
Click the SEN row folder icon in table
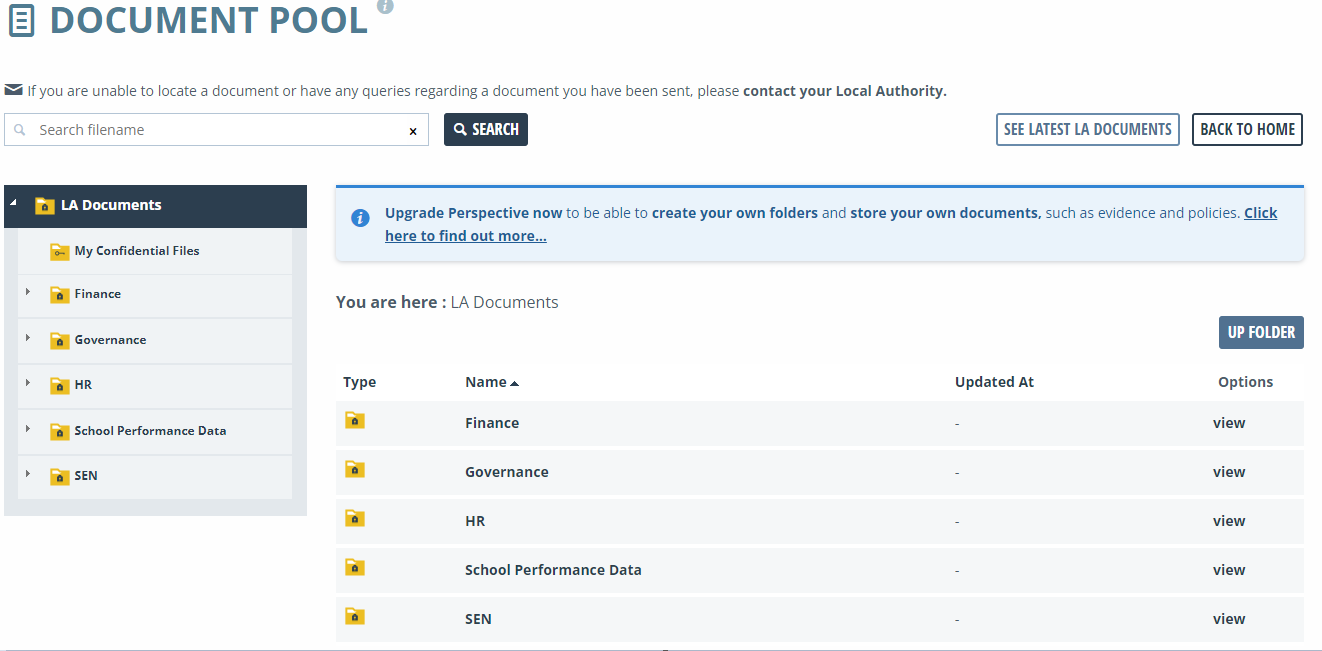click(355, 616)
